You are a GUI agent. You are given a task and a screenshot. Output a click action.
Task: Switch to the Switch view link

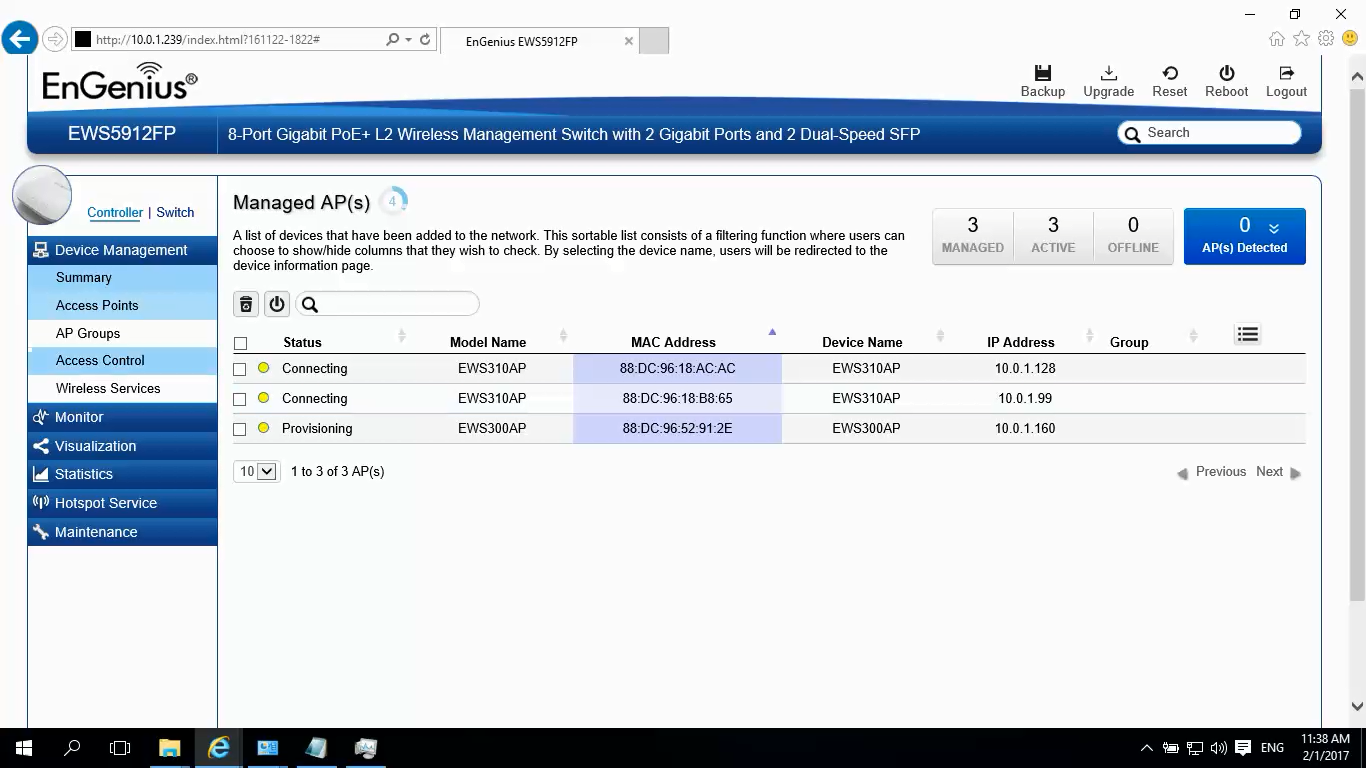[175, 212]
